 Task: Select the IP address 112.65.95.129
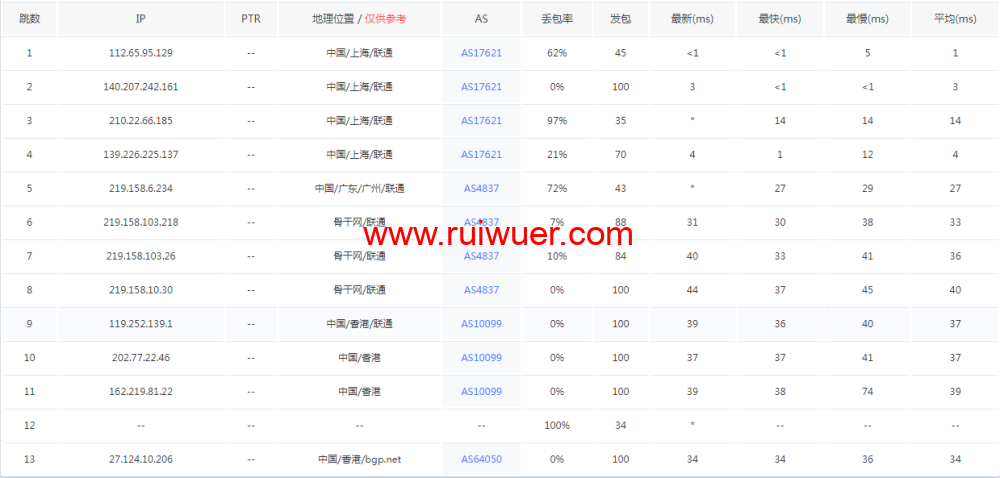point(140,53)
